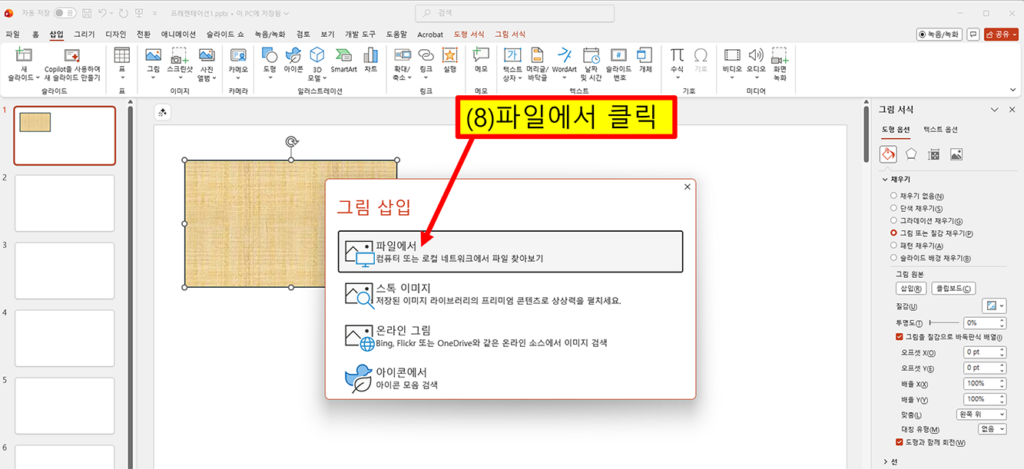Choose 아이콘에서 in the dialog
The width and height of the screenshot is (1024, 469).
pos(510,378)
